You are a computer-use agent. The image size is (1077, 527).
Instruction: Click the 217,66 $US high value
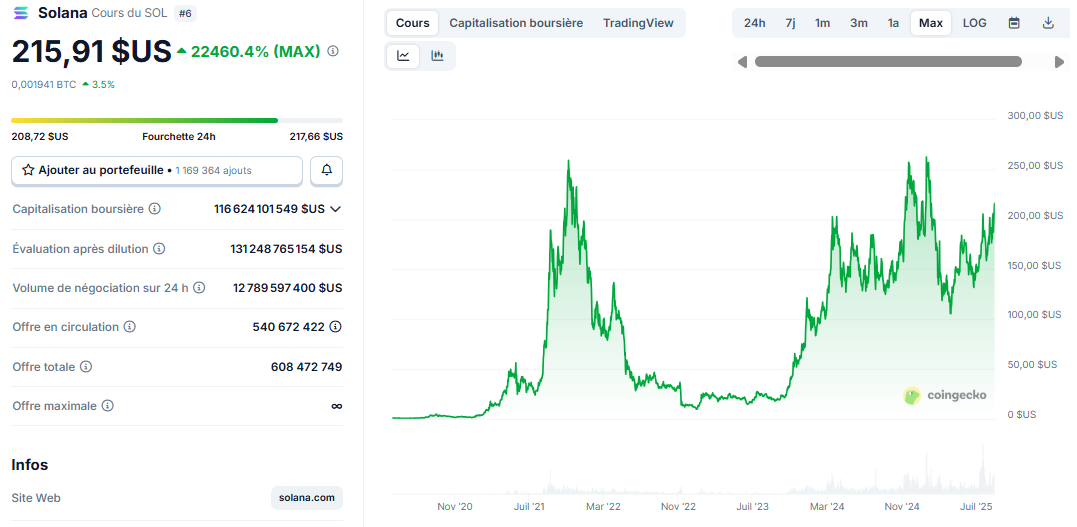click(316, 136)
